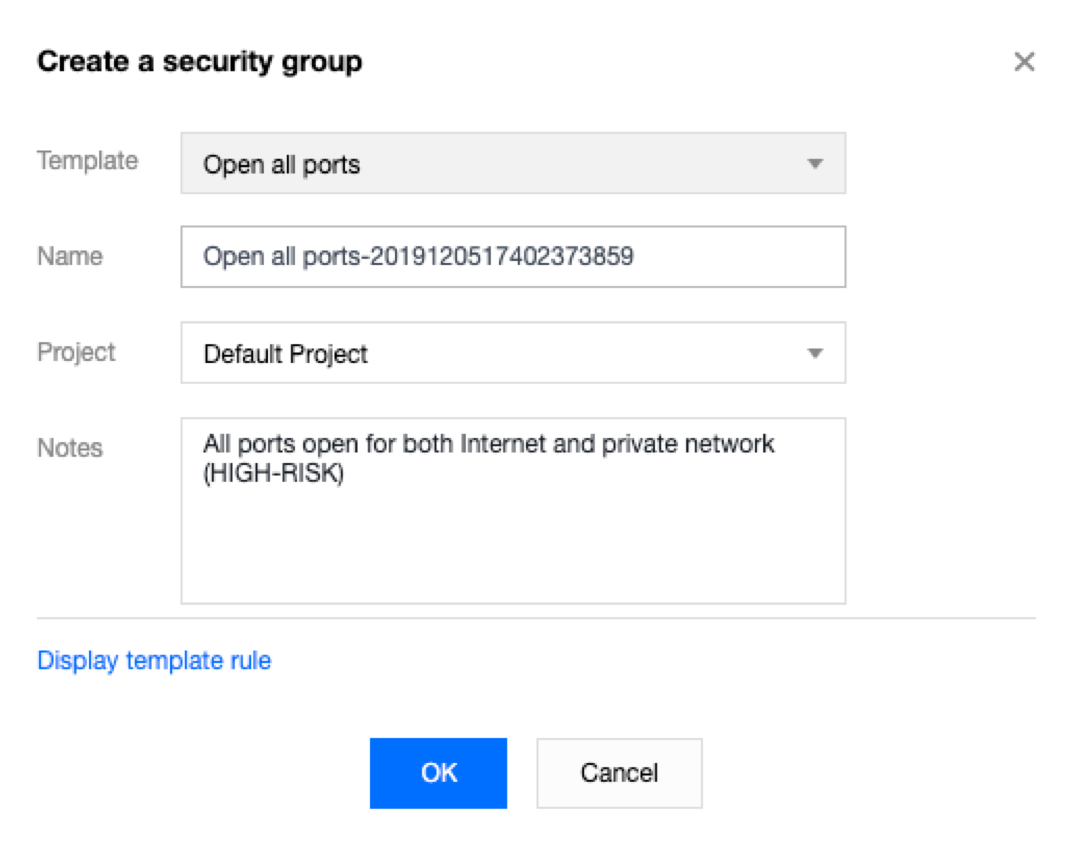Click the Name field label

pyautogui.click(x=70, y=256)
